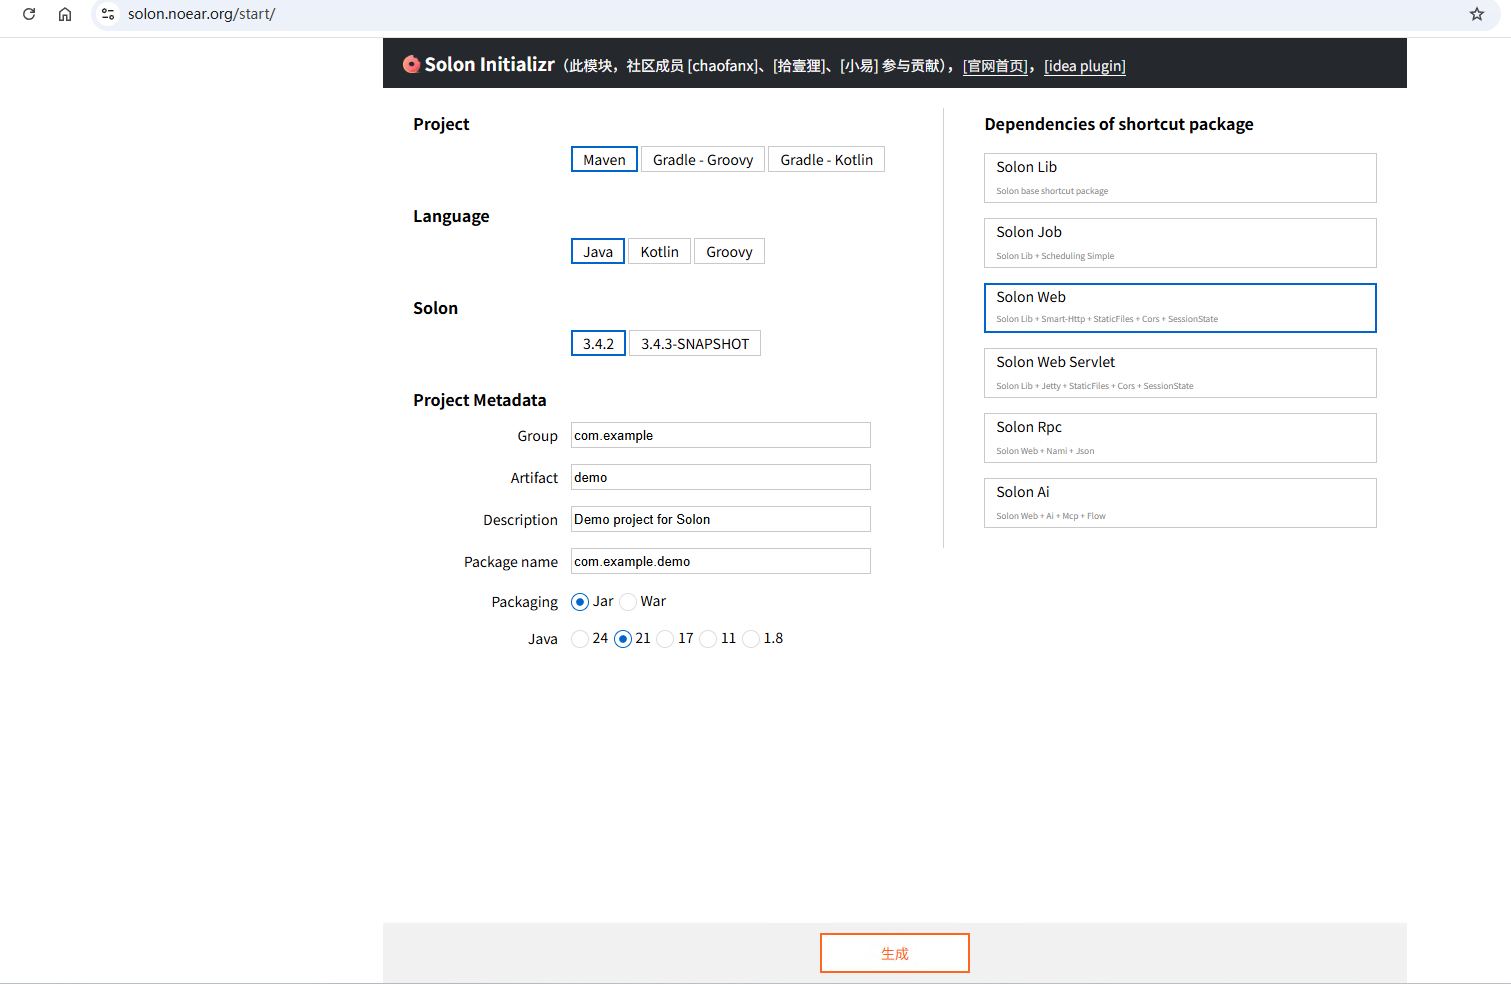Pick Solon version 3.4.2

click(598, 344)
